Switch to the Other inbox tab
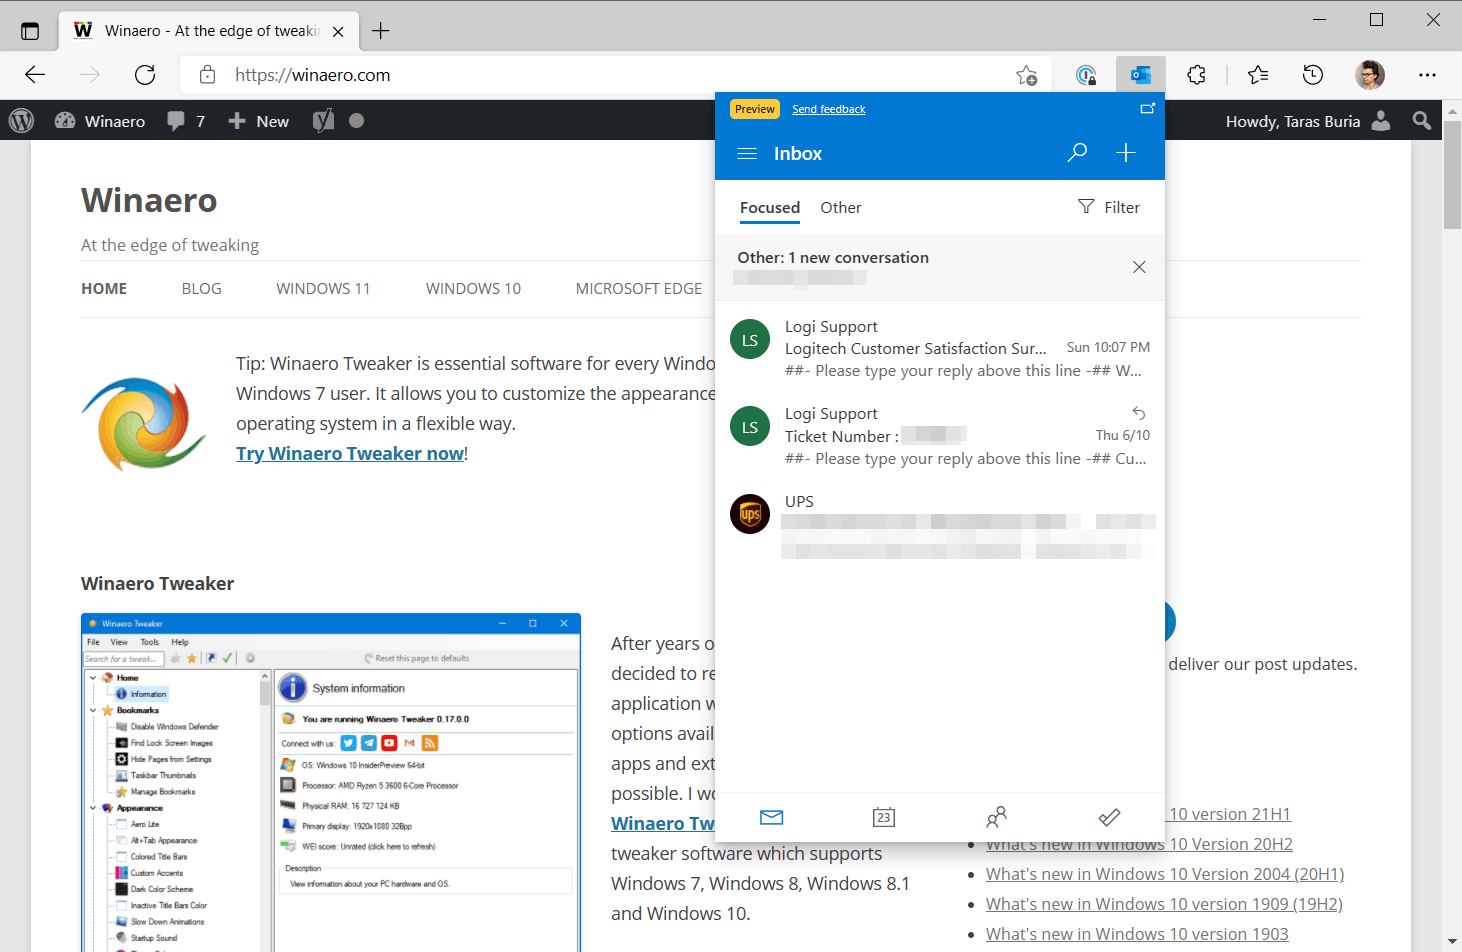The width and height of the screenshot is (1462, 952). click(x=840, y=207)
